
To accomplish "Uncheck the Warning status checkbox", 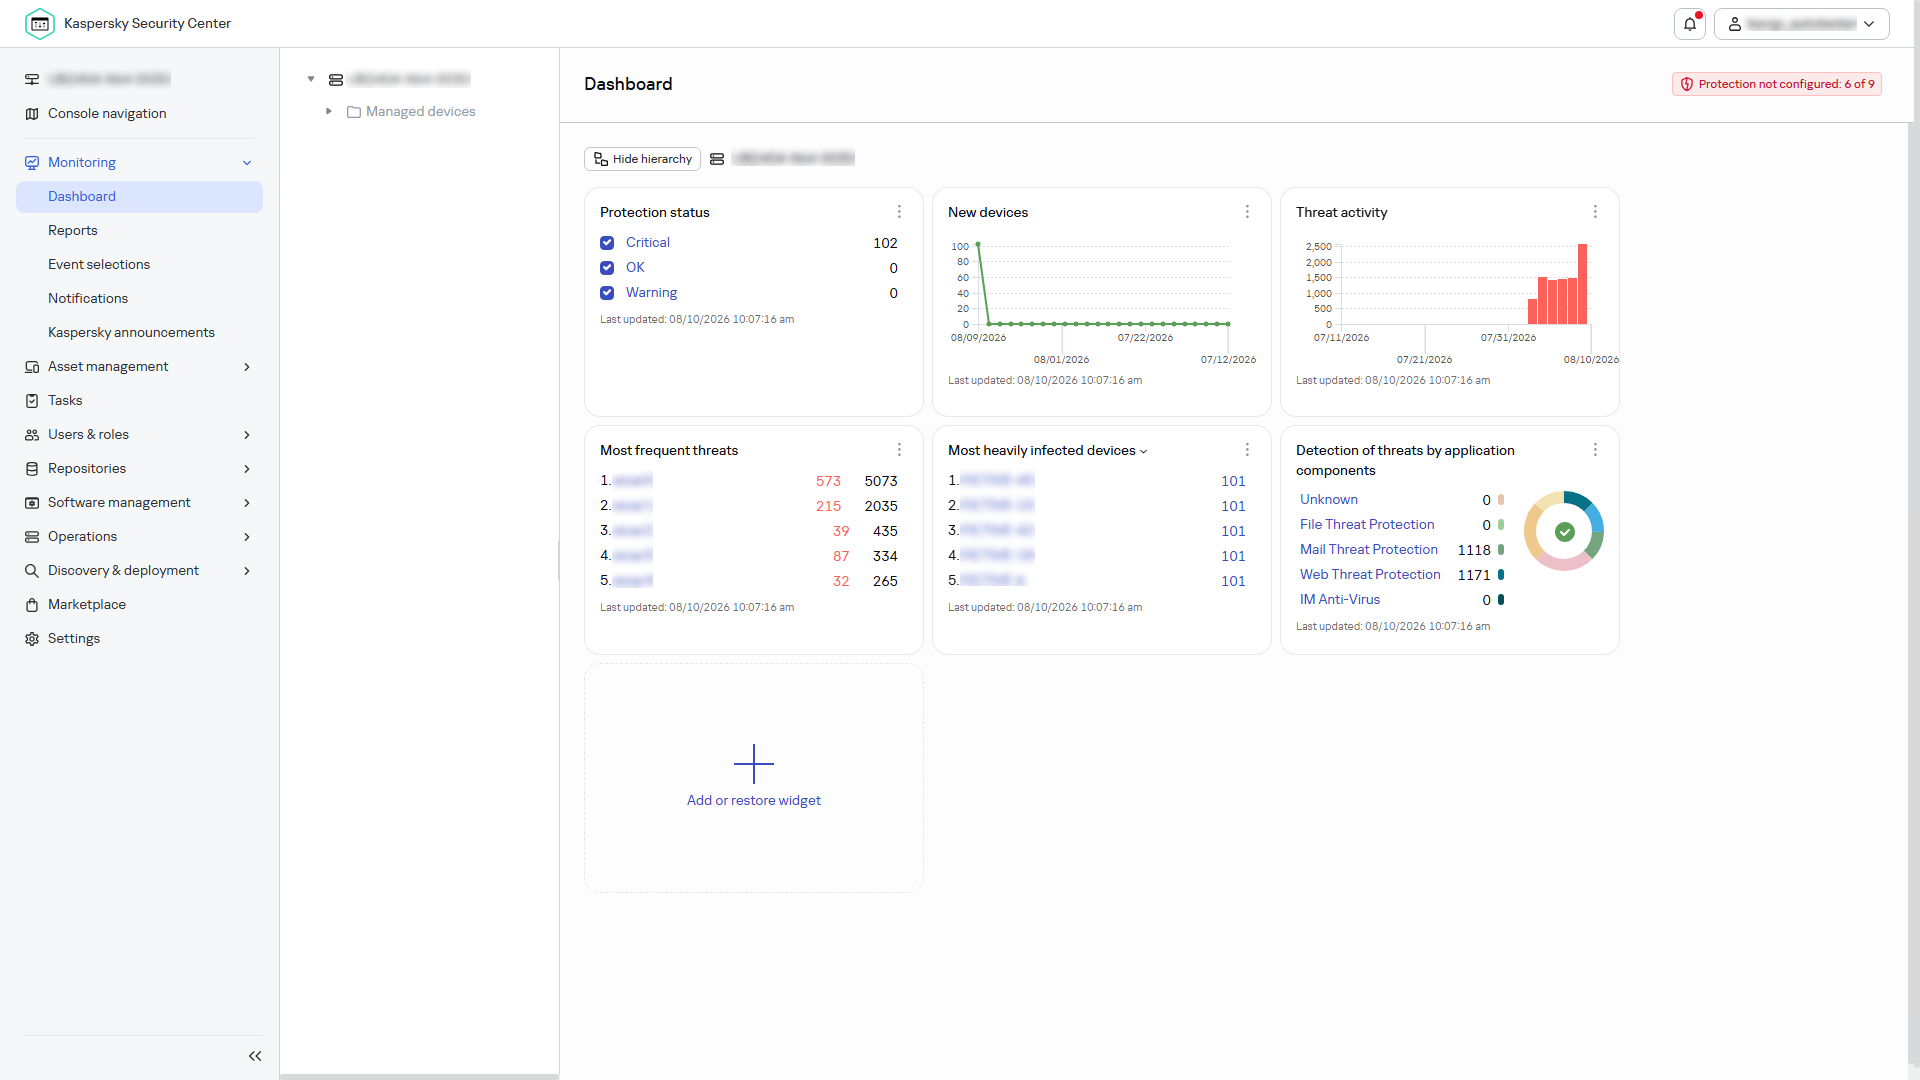I will [607, 293].
